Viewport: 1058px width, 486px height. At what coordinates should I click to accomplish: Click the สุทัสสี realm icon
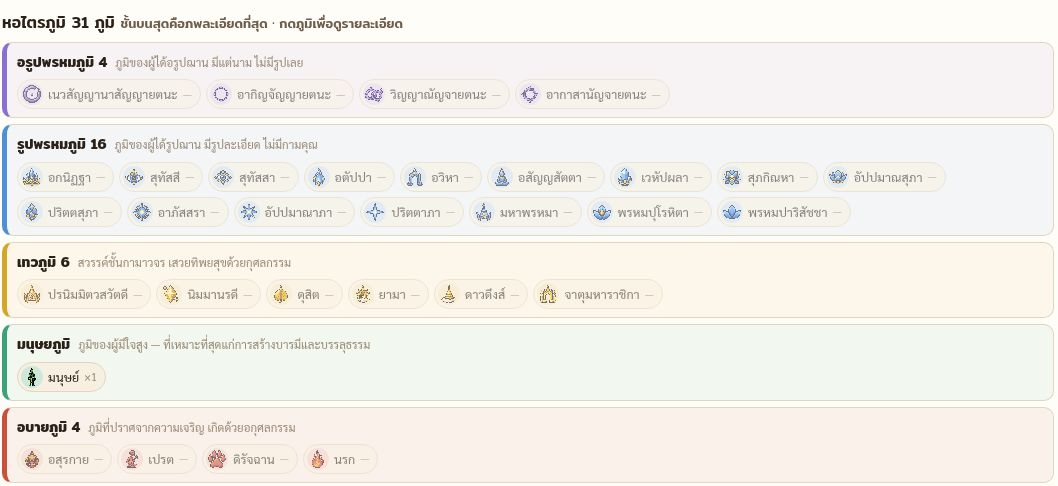(x=134, y=178)
